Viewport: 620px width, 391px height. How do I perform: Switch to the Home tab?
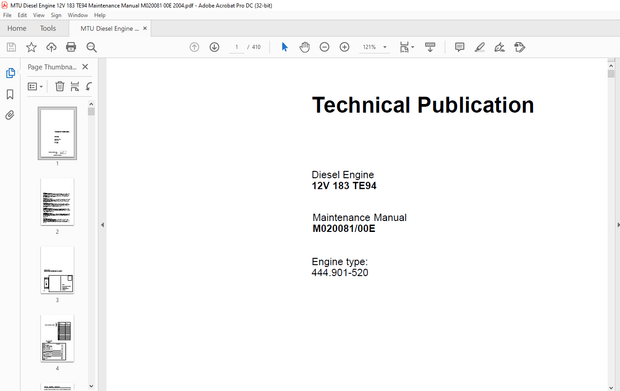(x=17, y=28)
